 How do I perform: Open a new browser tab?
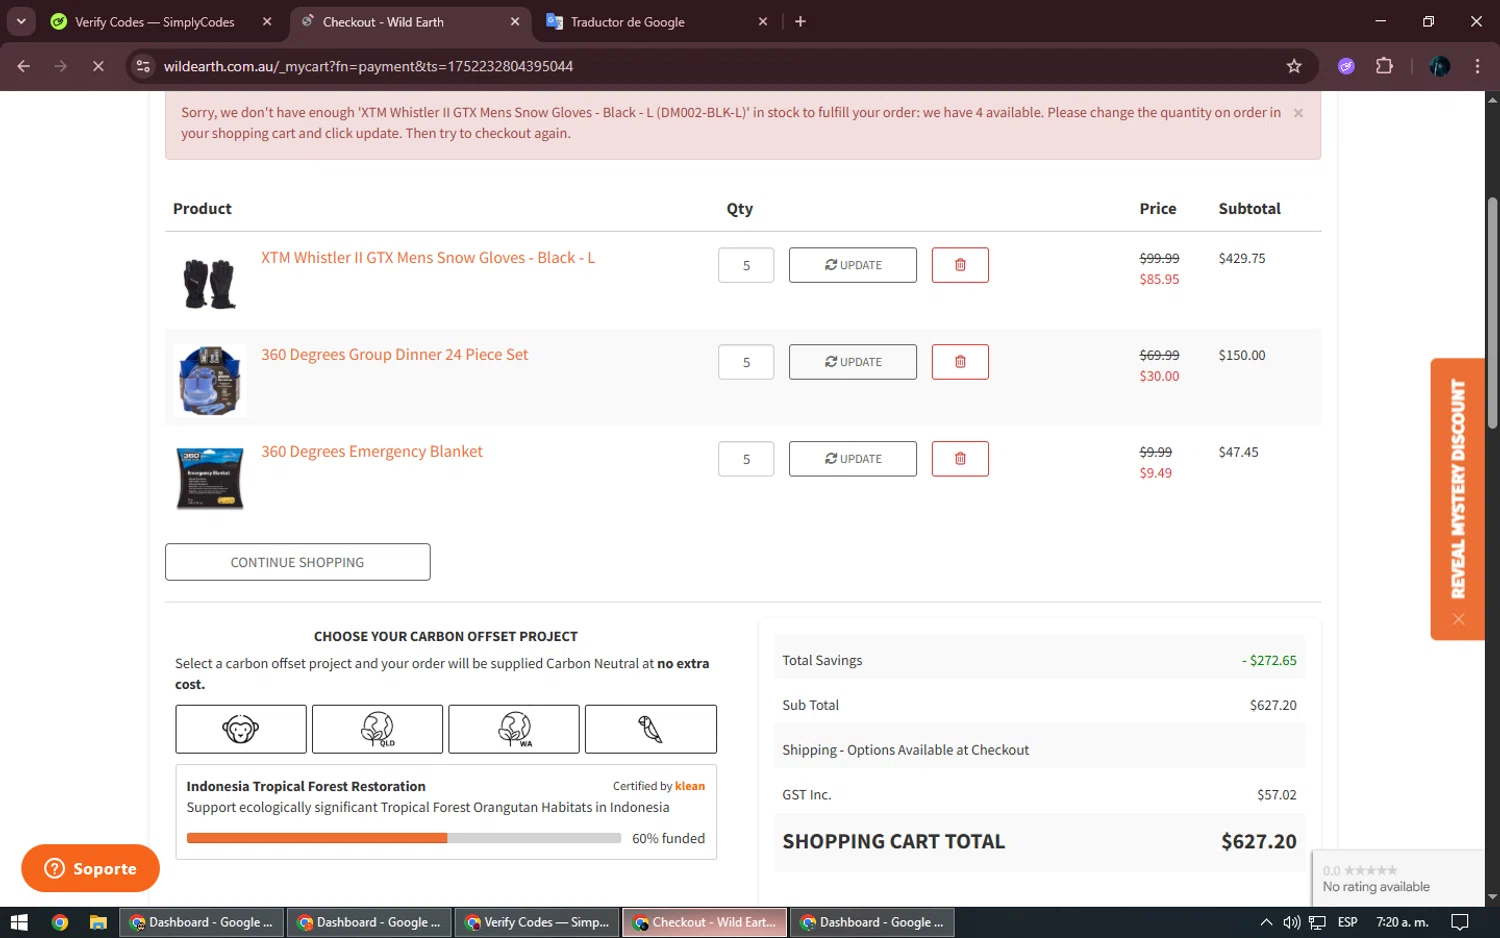coord(800,21)
